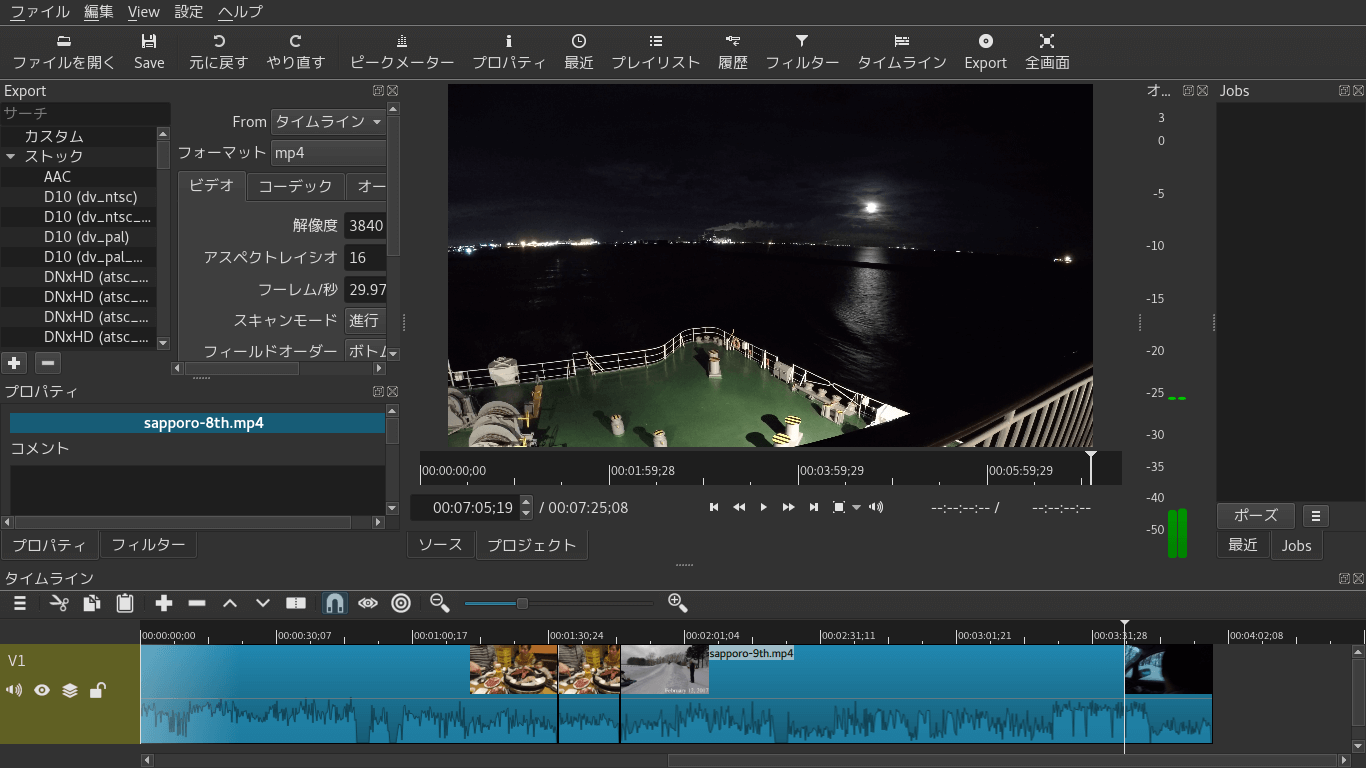Increase the timecode spinner value
Screen dimensions: 1366x768
pyautogui.click(x=527, y=502)
